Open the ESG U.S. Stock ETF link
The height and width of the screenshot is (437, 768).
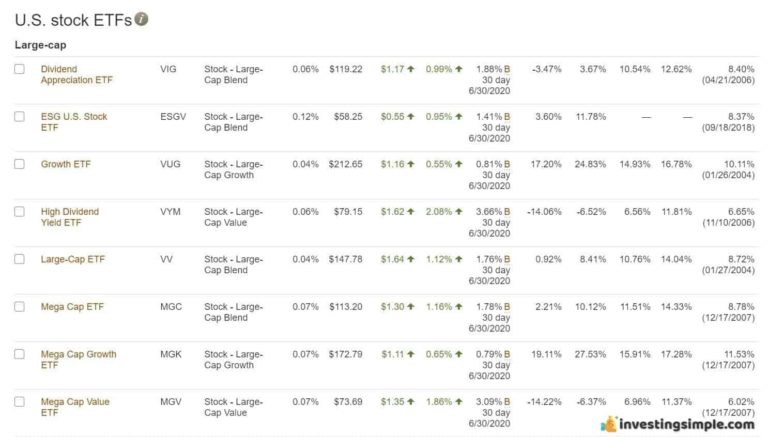coord(73,122)
